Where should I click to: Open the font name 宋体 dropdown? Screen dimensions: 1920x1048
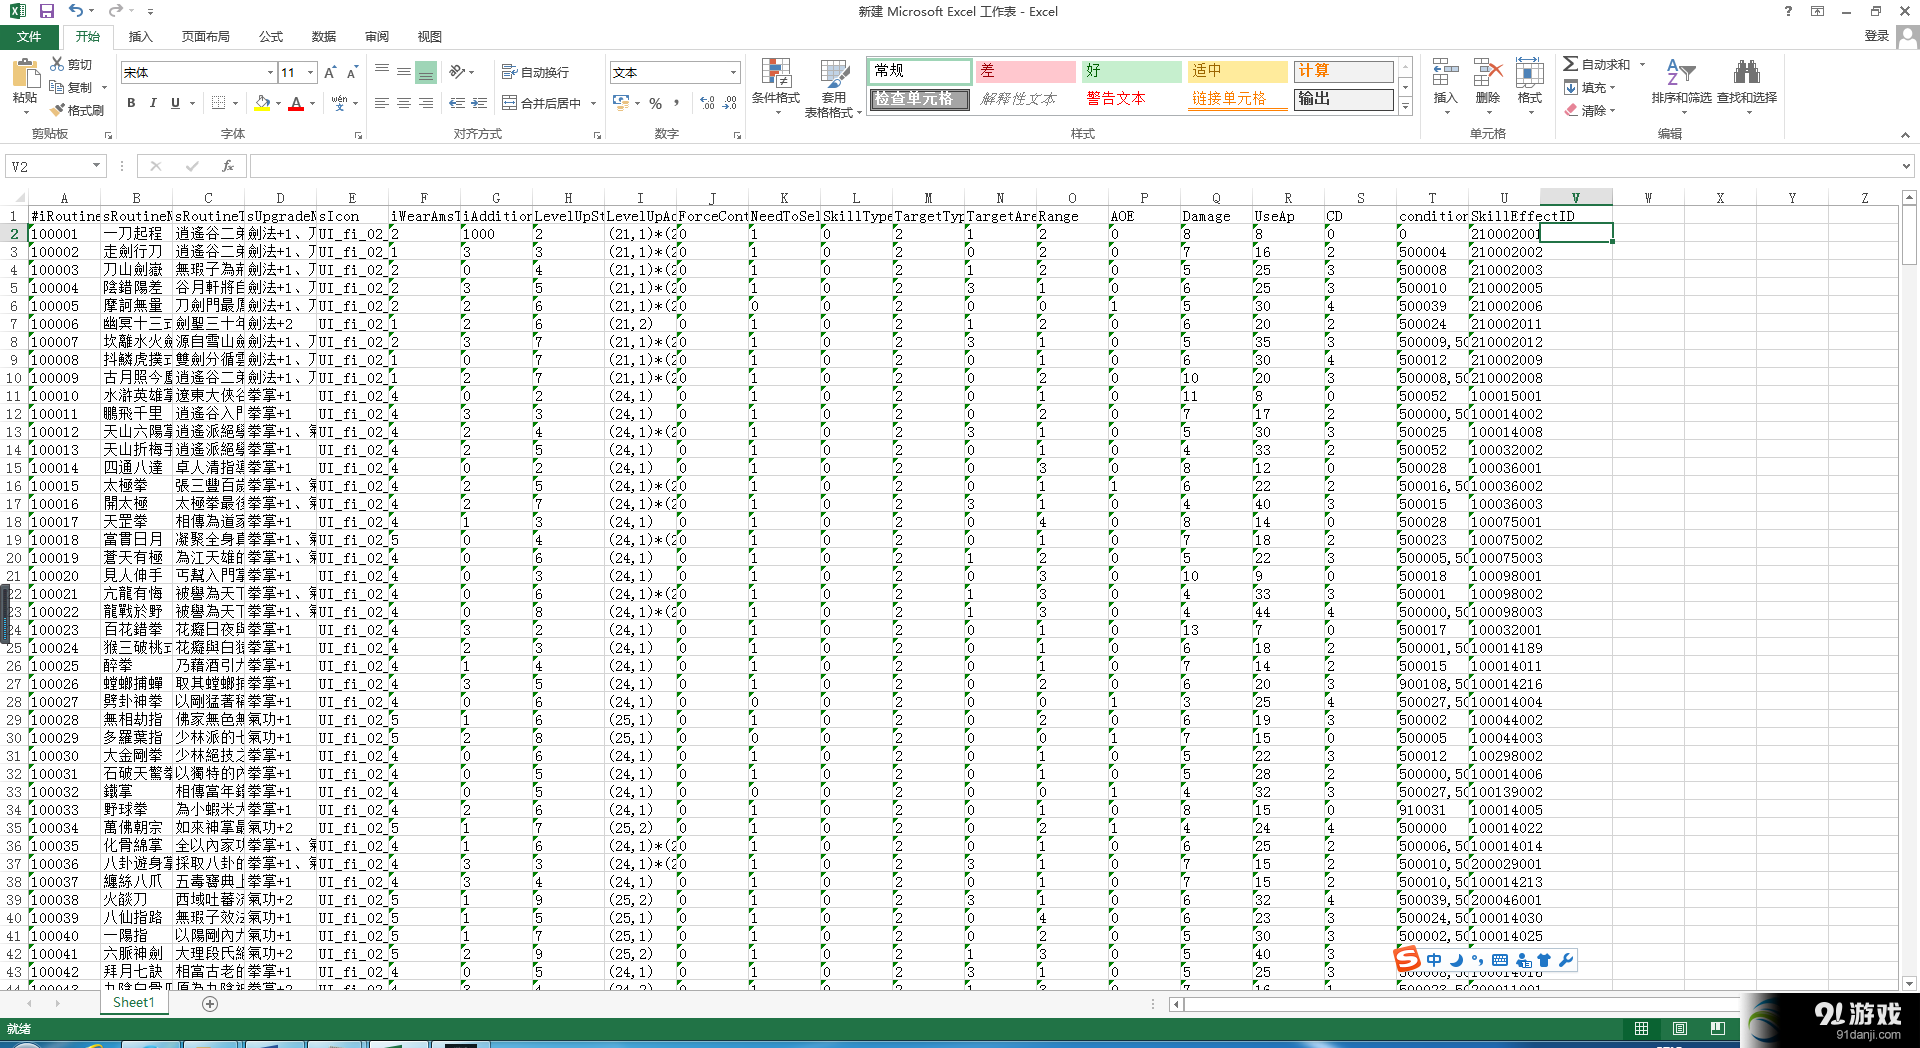pos(270,72)
